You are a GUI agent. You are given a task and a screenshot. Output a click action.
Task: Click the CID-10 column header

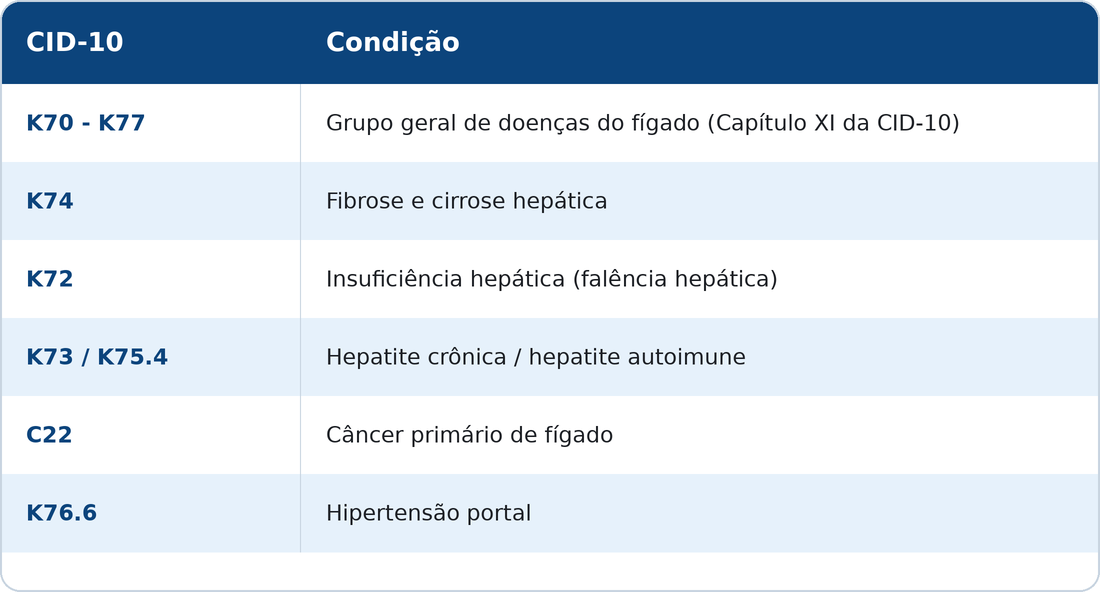pyautogui.click(x=74, y=42)
